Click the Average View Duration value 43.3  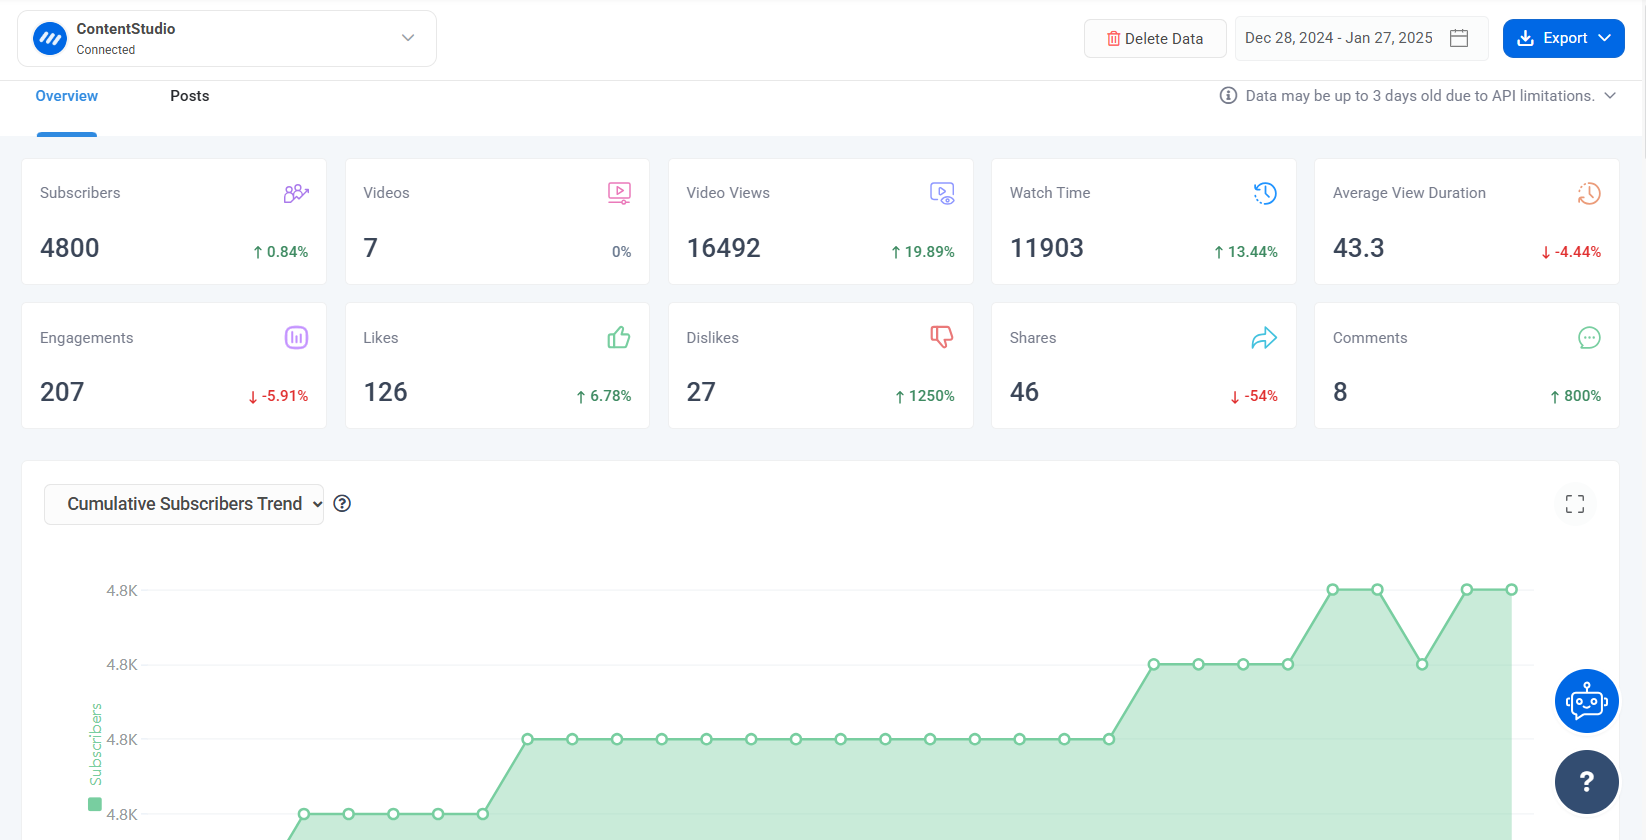pos(1359,248)
